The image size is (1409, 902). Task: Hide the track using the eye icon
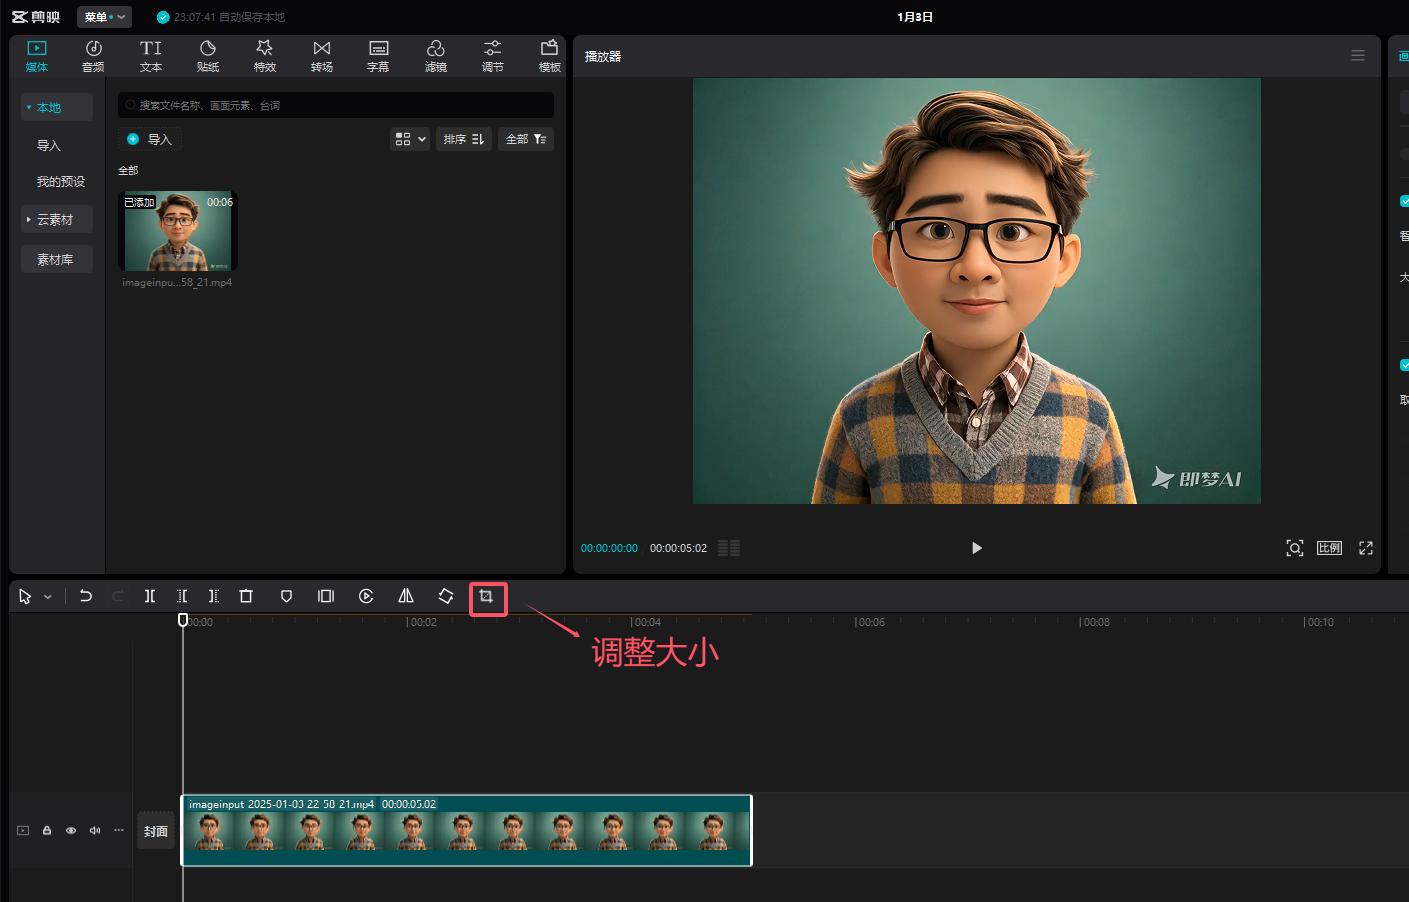pyautogui.click(x=71, y=831)
